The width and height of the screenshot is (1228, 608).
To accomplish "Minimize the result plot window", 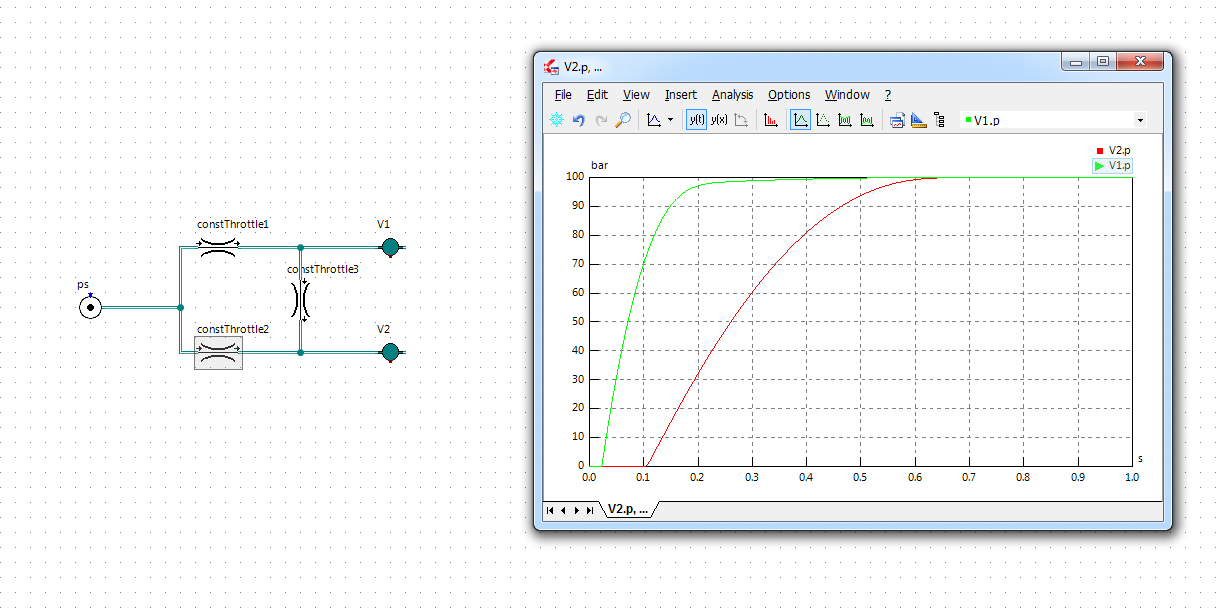I will point(1076,62).
